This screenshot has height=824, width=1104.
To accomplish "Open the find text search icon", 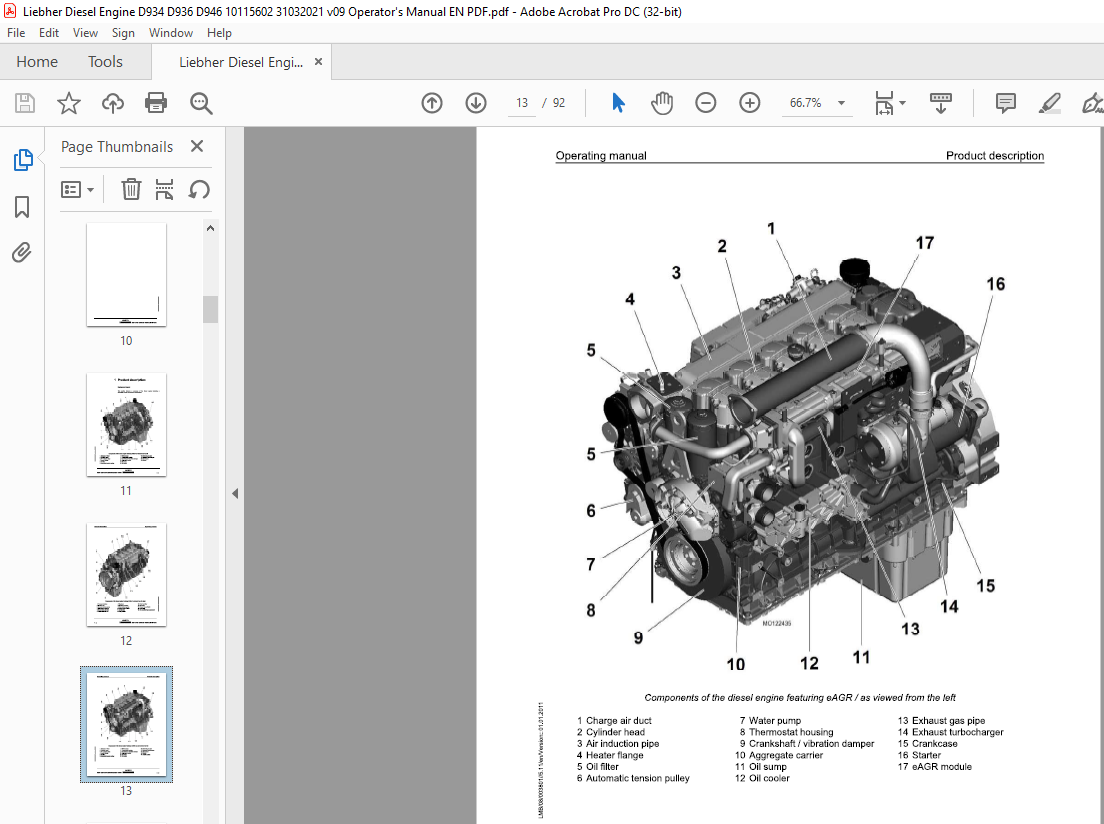I will coord(201,104).
